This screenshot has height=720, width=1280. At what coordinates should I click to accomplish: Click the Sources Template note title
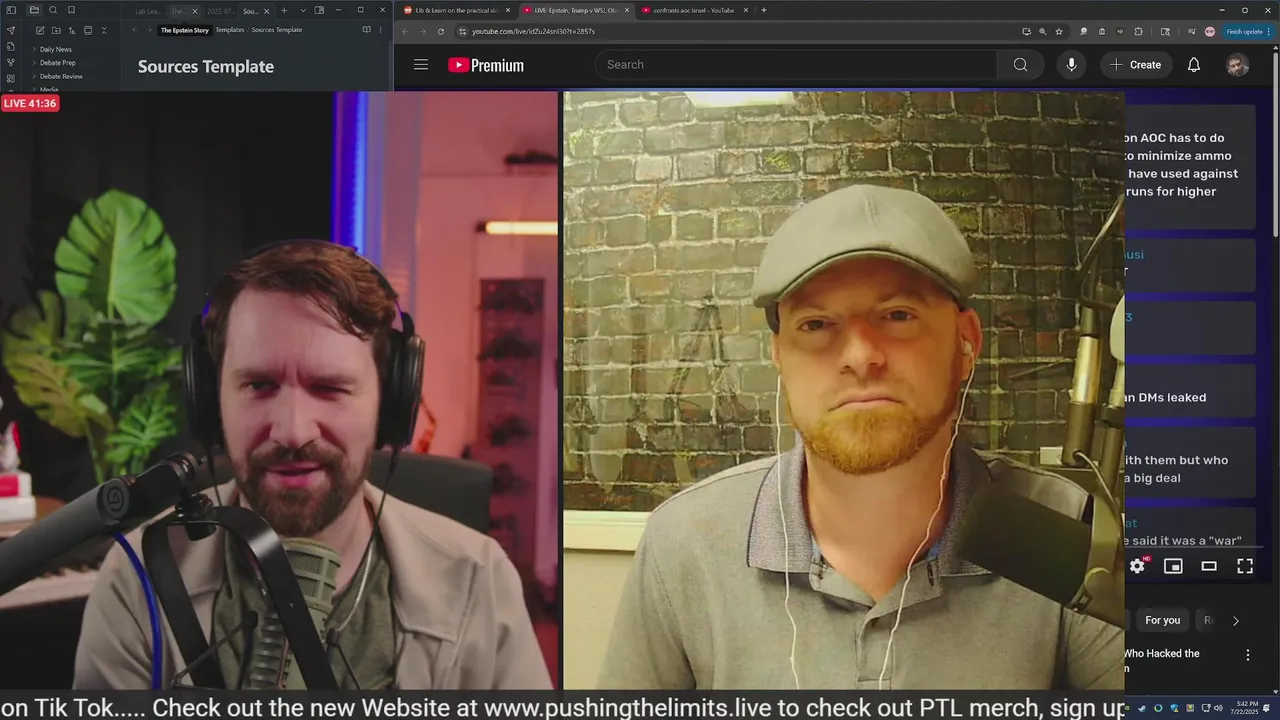206,67
